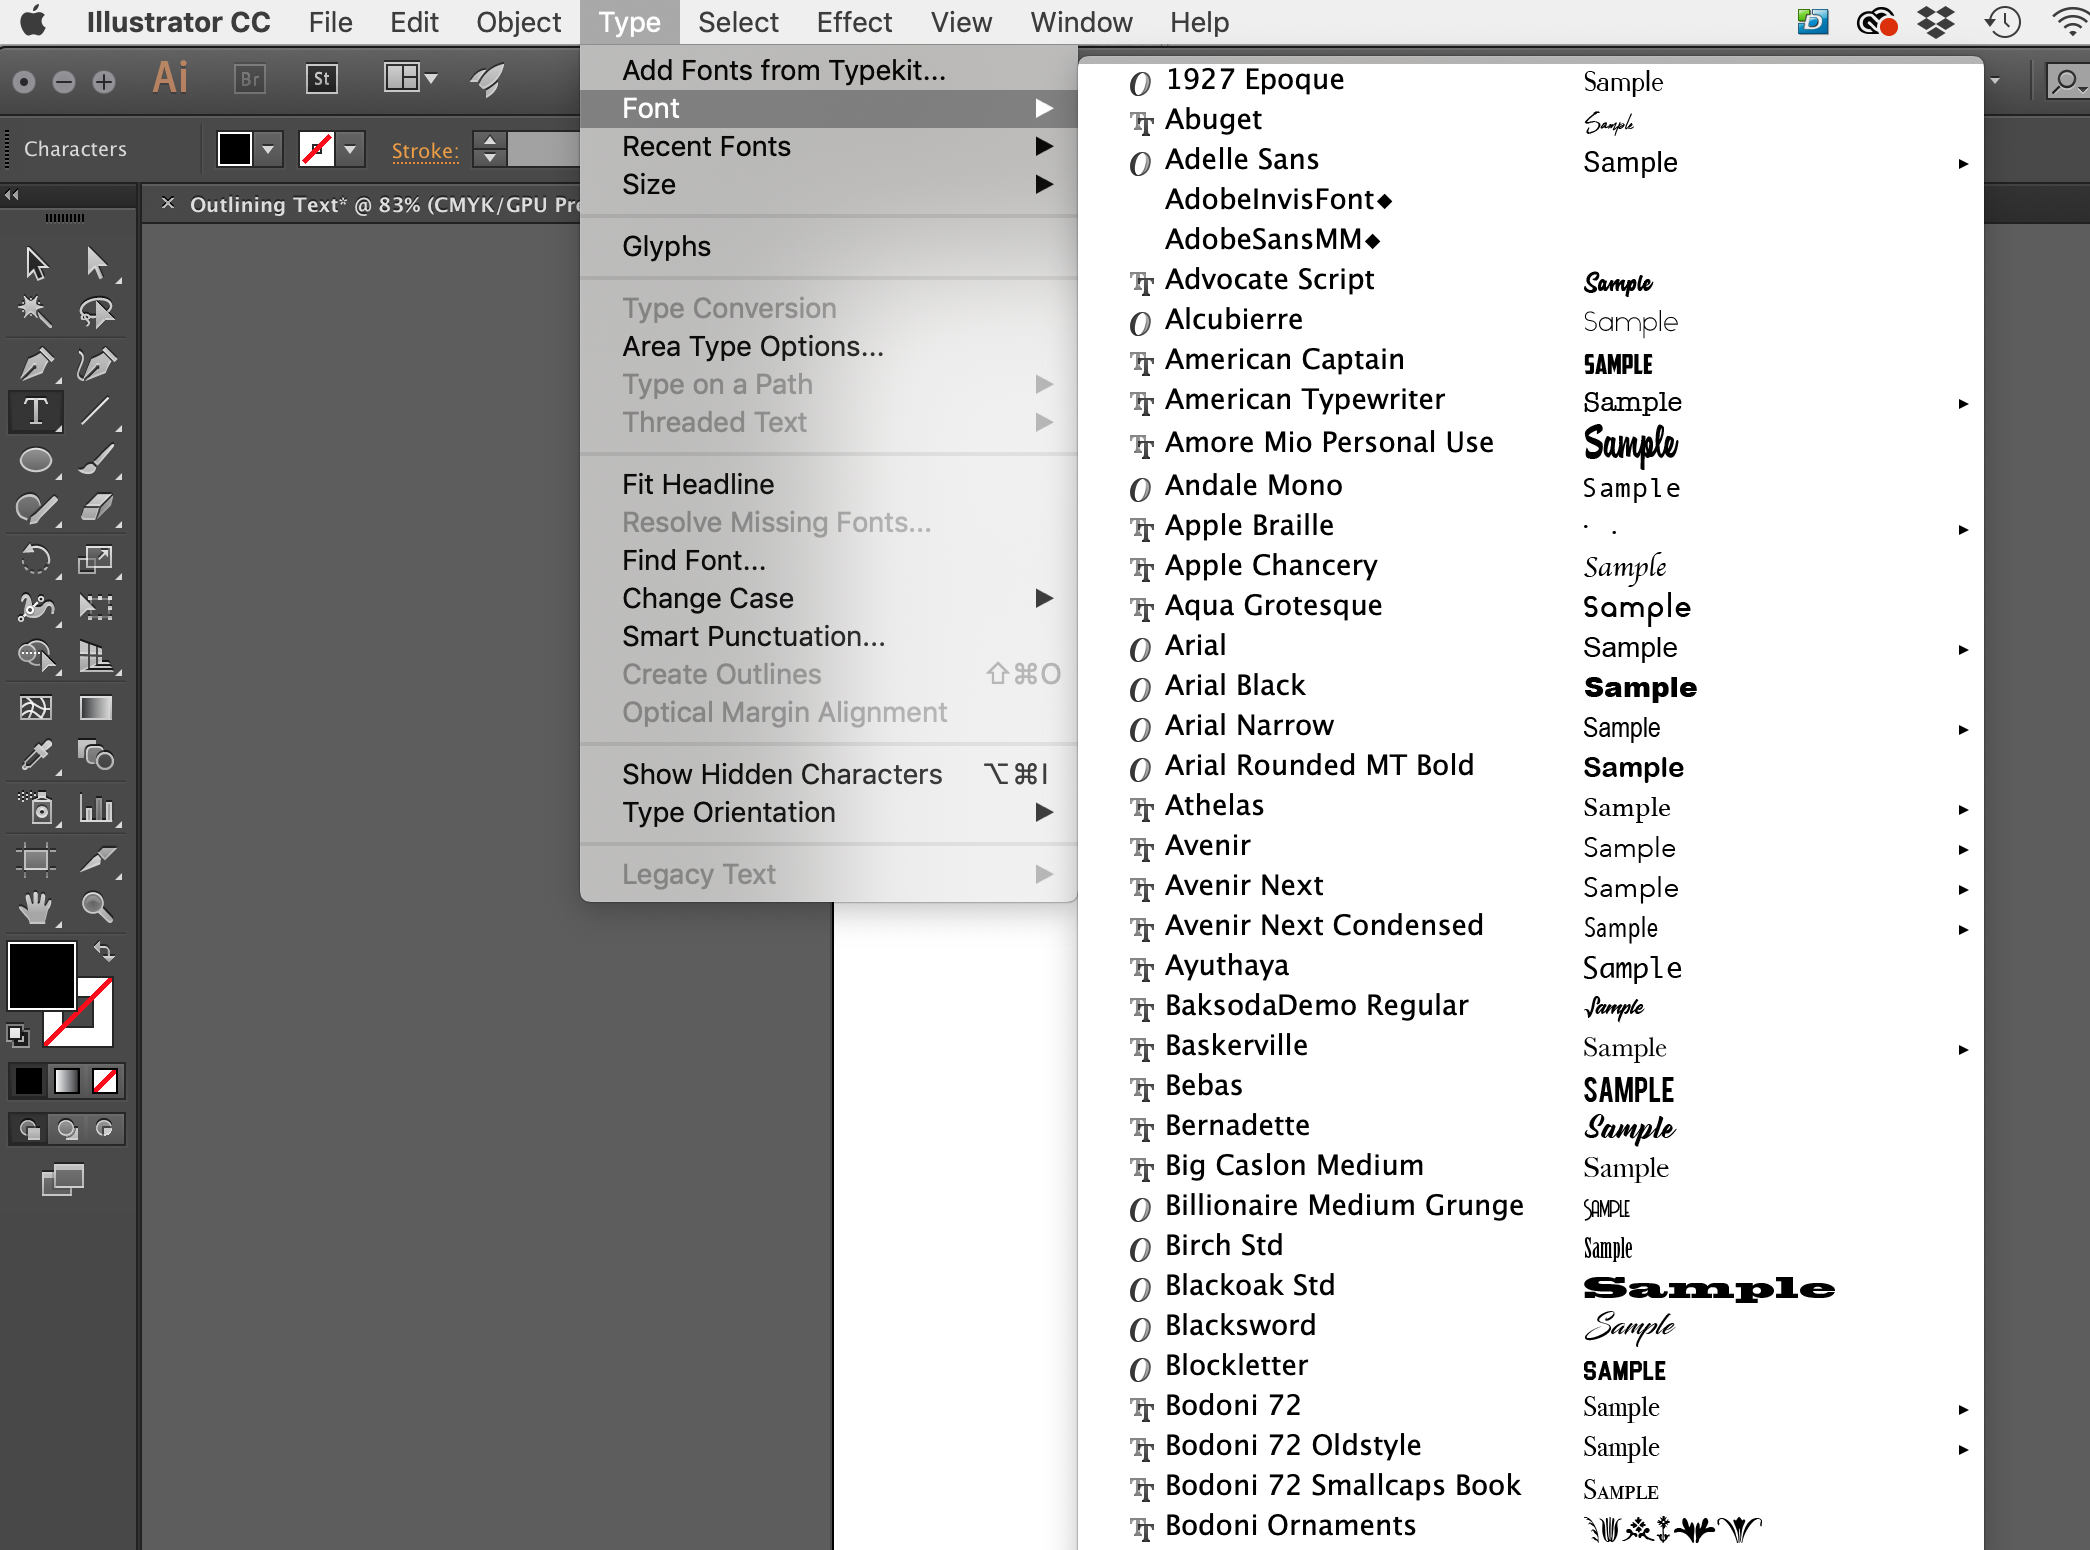
Task: Increase stroke weight with stepper
Action: tap(490, 141)
